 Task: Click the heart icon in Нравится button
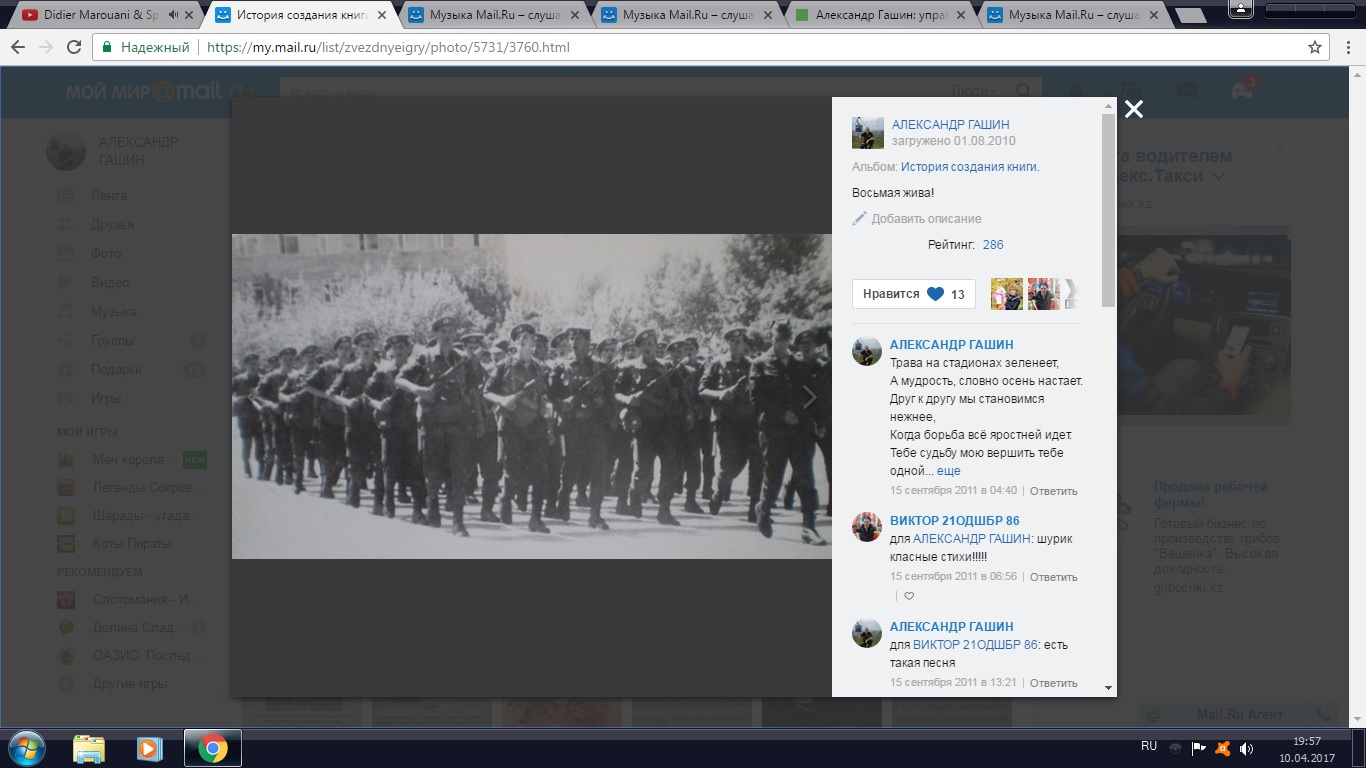(x=935, y=294)
